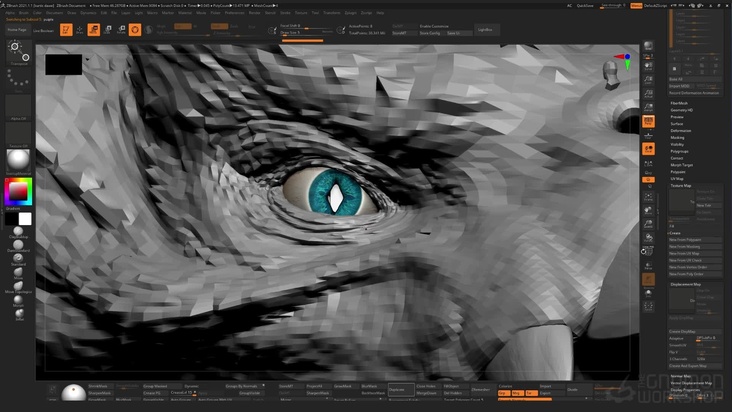732x412 pixels.
Task: Expand the Deformation subpalette
Action: tap(681, 131)
